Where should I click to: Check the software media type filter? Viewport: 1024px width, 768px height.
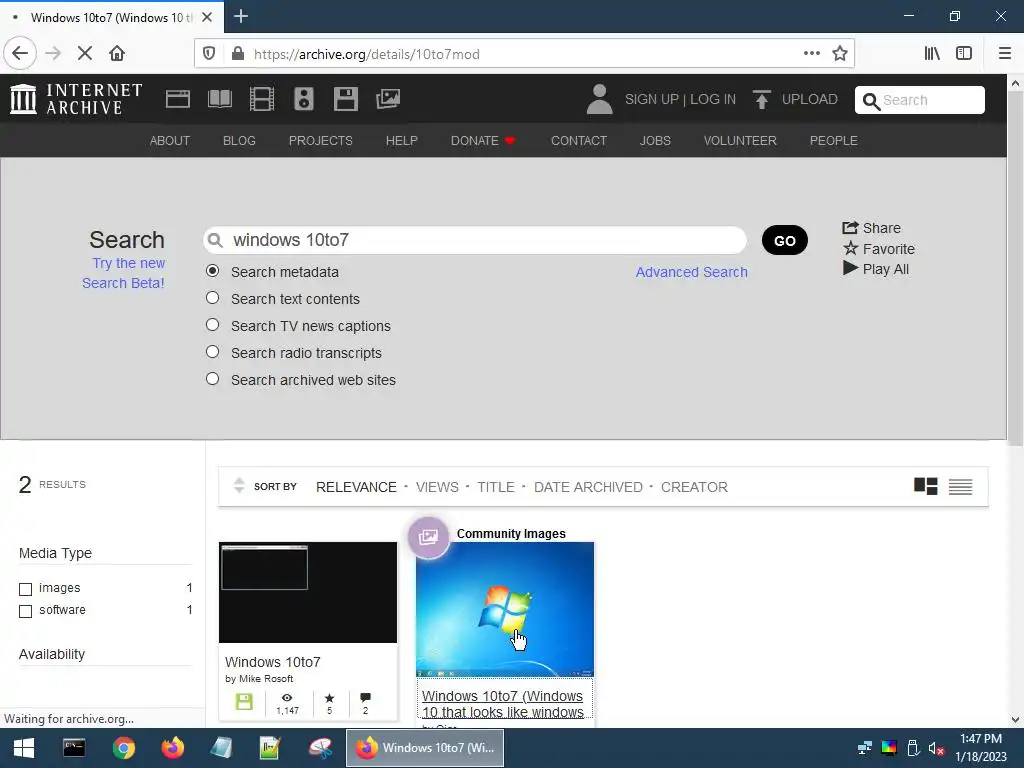click(25, 611)
